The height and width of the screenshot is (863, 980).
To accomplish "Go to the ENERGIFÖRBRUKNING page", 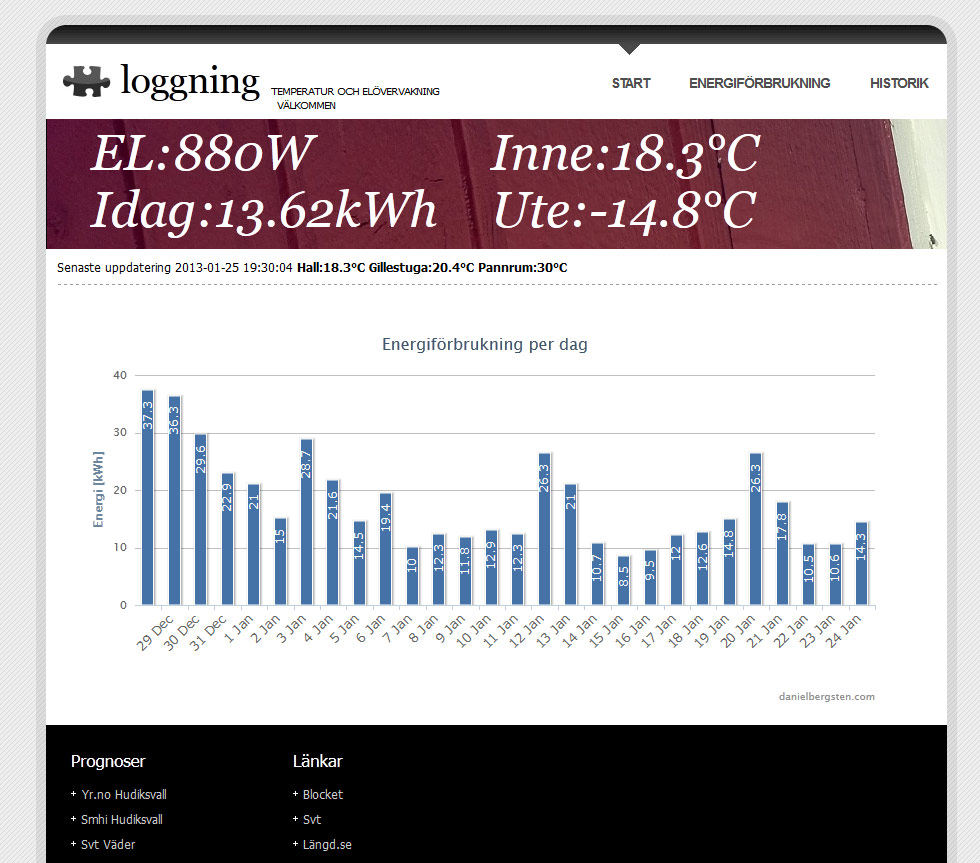I will click(759, 83).
